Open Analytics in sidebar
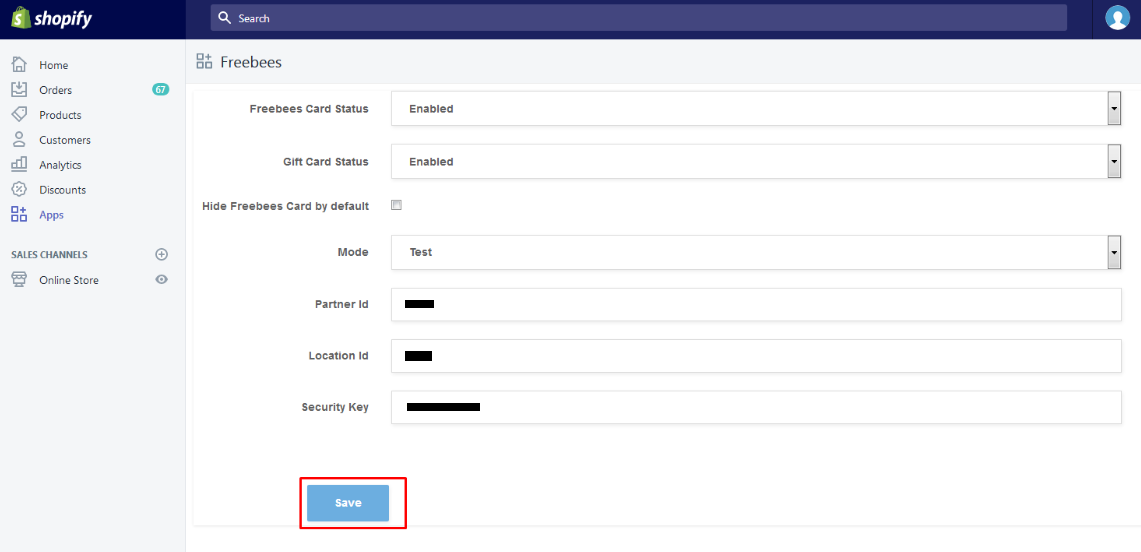This screenshot has width=1141, height=552. 60,165
